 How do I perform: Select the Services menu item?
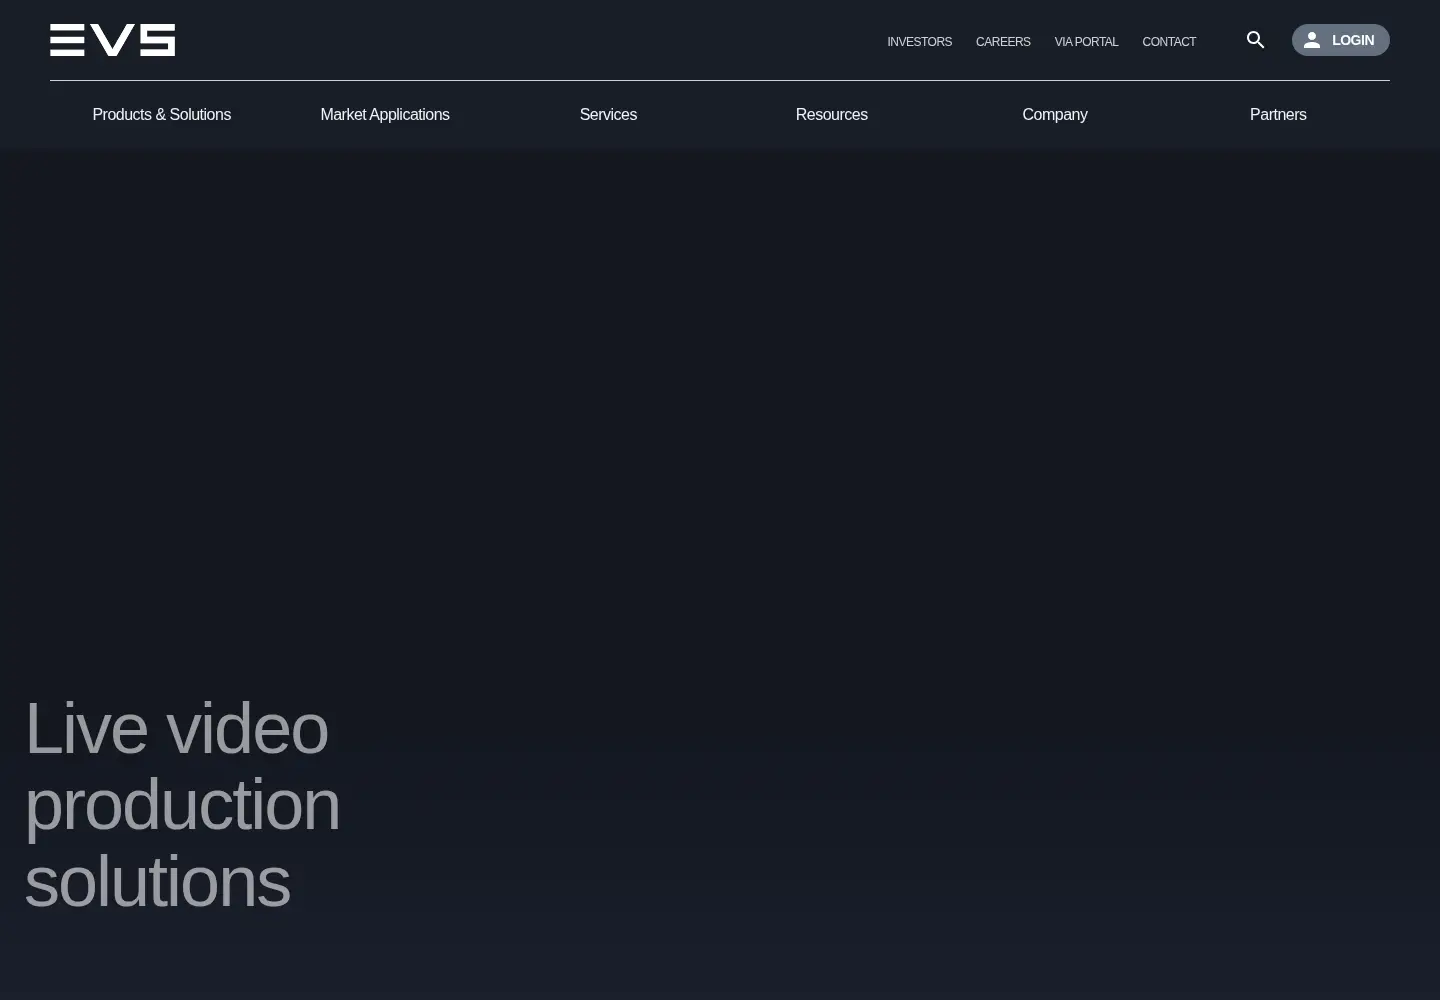(x=608, y=114)
